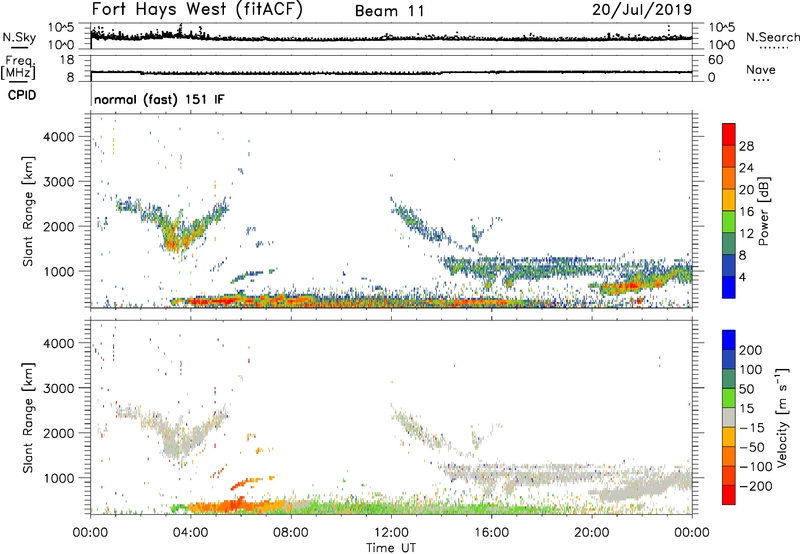Click the 'CPID' label

click(x=22, y=95)
